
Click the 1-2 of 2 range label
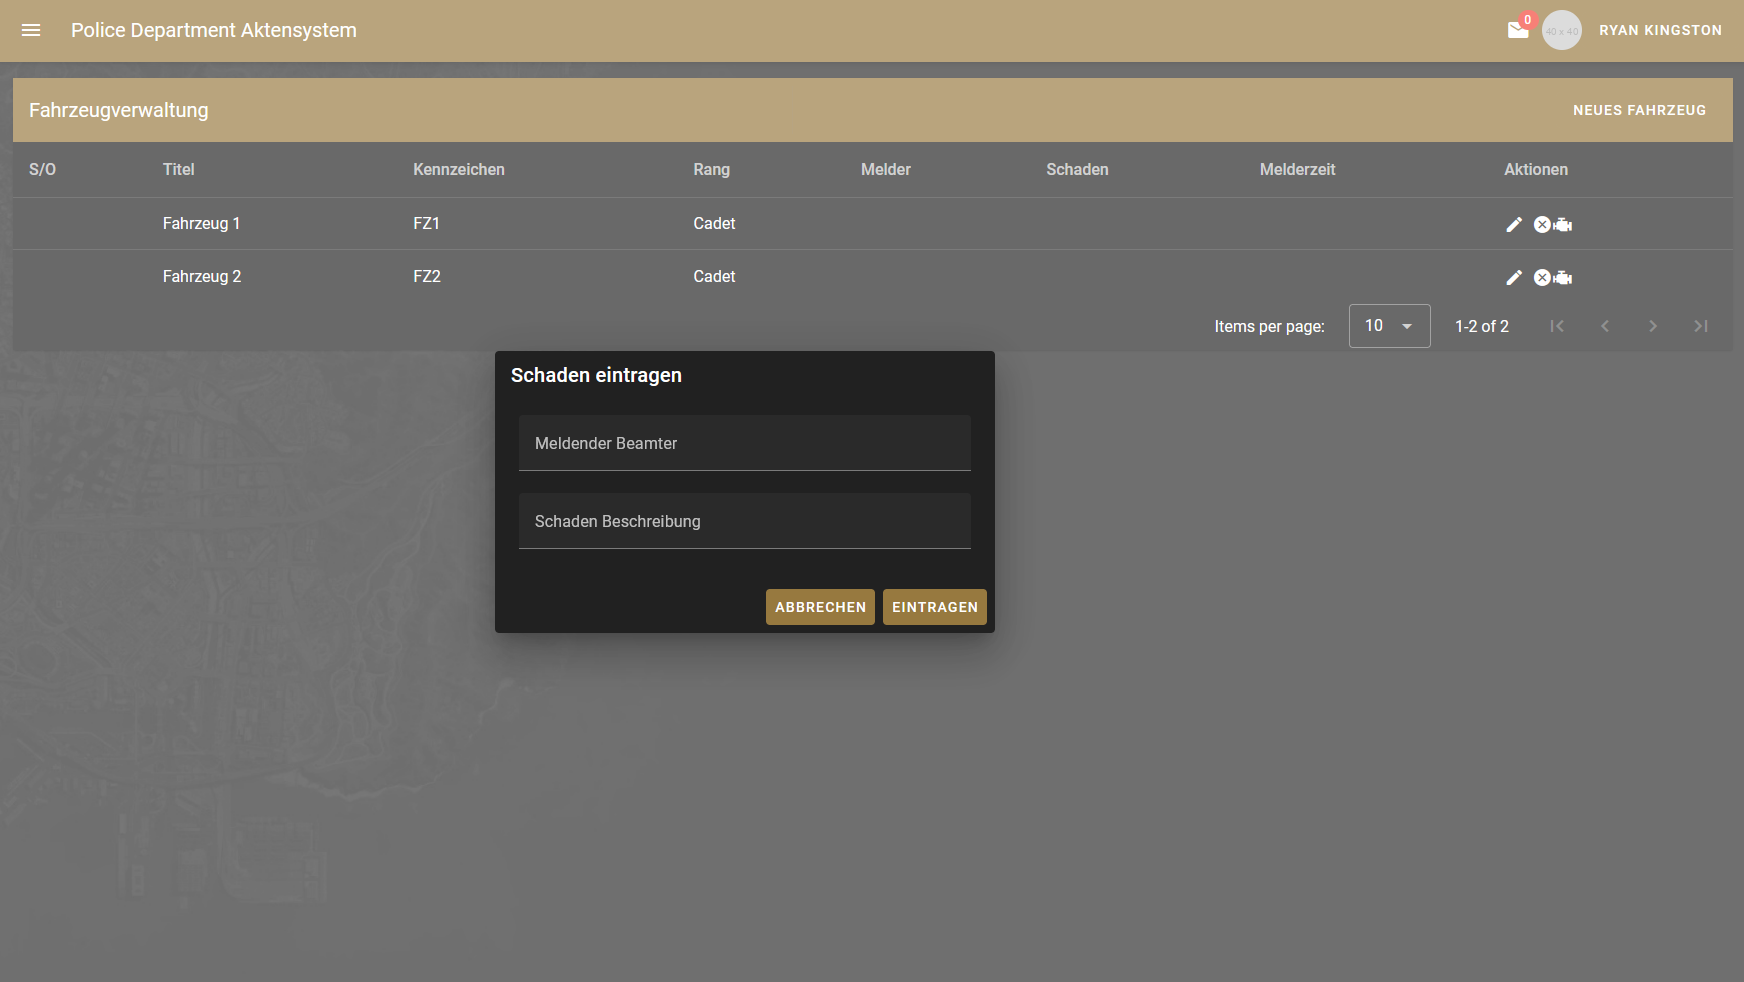coord(1481,326)
